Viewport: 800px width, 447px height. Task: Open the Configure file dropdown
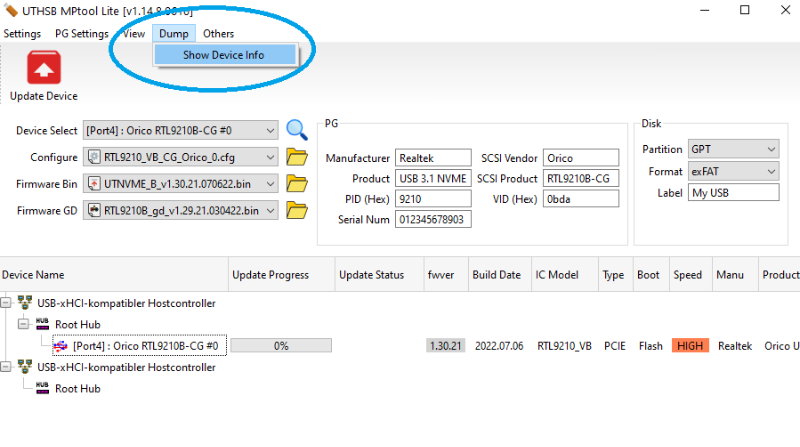[271, 157]
